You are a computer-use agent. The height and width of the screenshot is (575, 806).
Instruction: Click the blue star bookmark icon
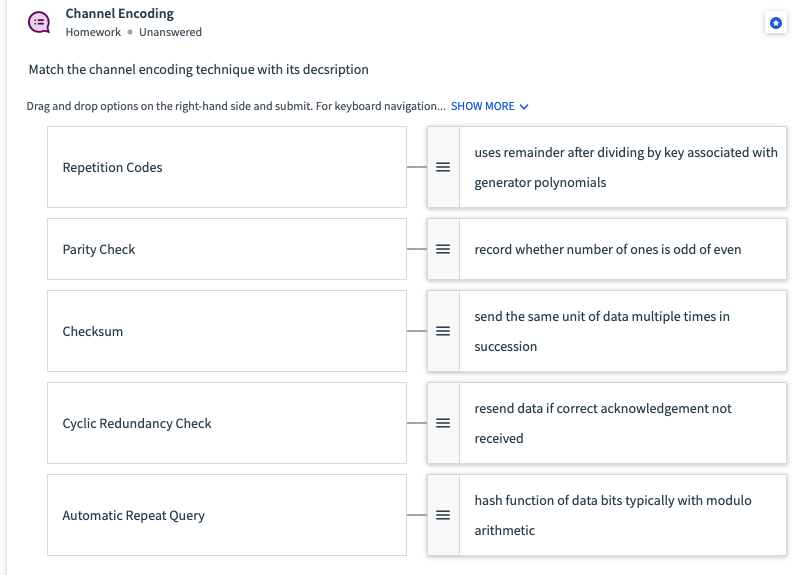pos(776,23)
